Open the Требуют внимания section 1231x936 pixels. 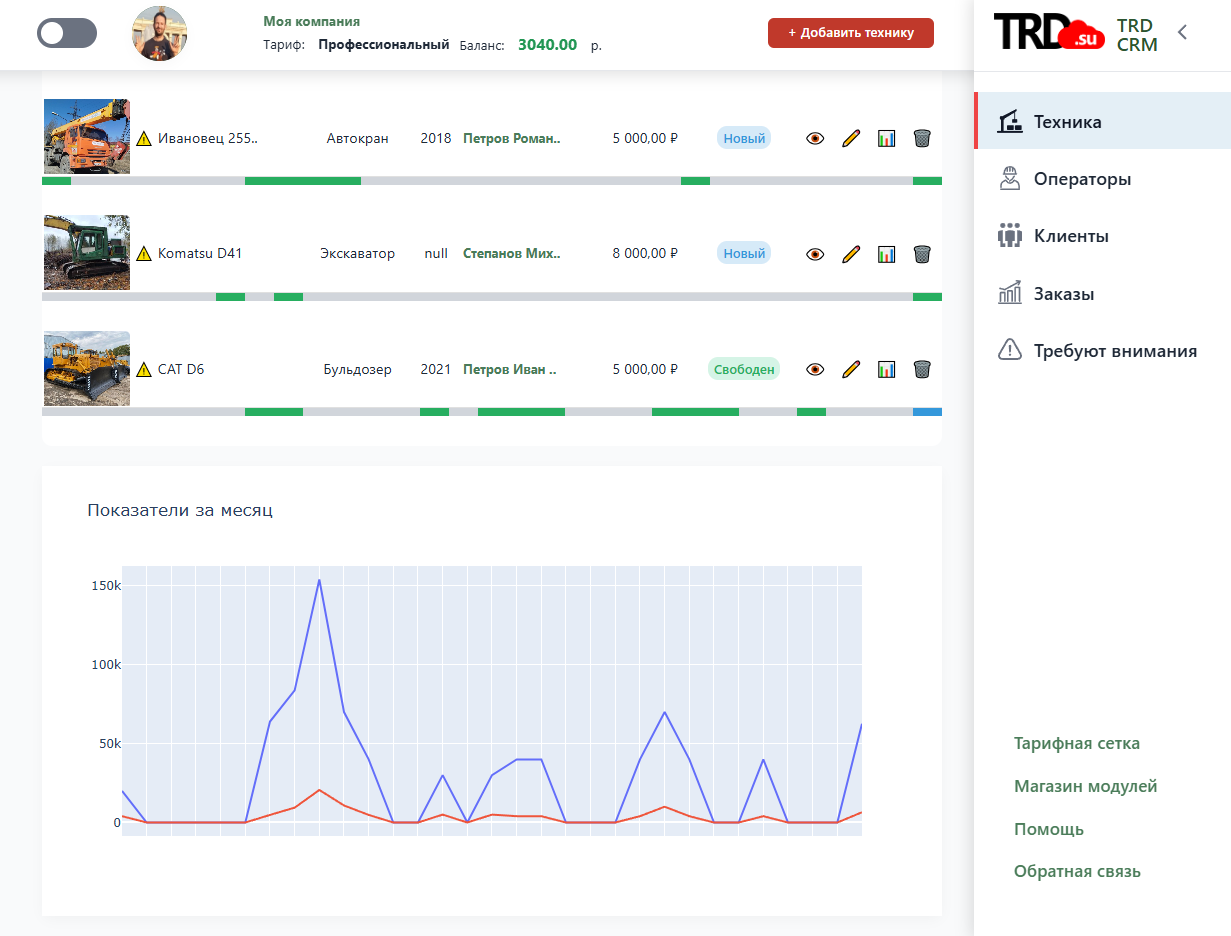1103,351
